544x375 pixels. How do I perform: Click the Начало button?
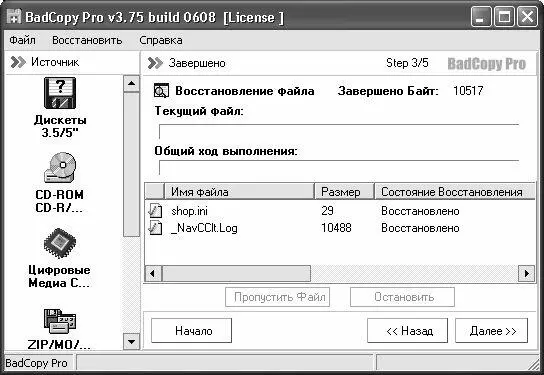pos(192,331)
